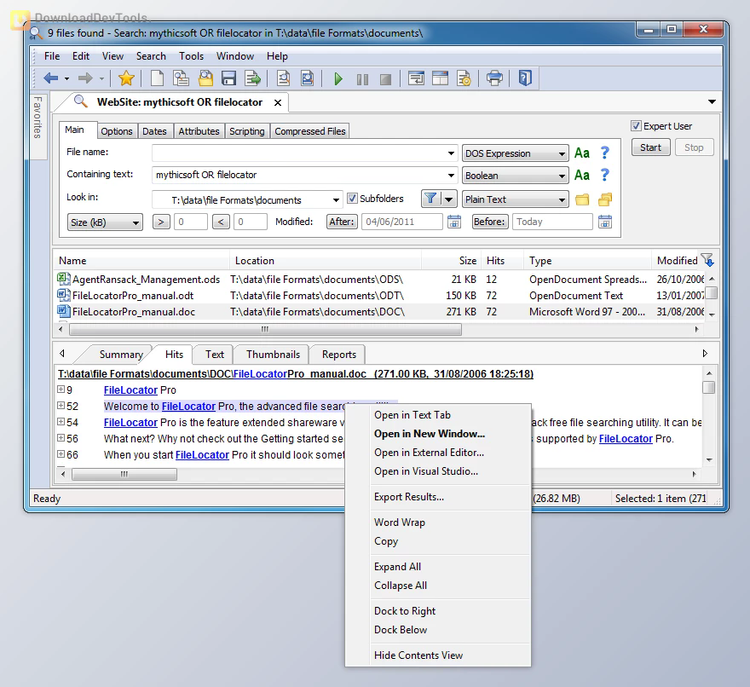Toggle the Expert User checkbox
750x687 pixels.
[636, 126]
